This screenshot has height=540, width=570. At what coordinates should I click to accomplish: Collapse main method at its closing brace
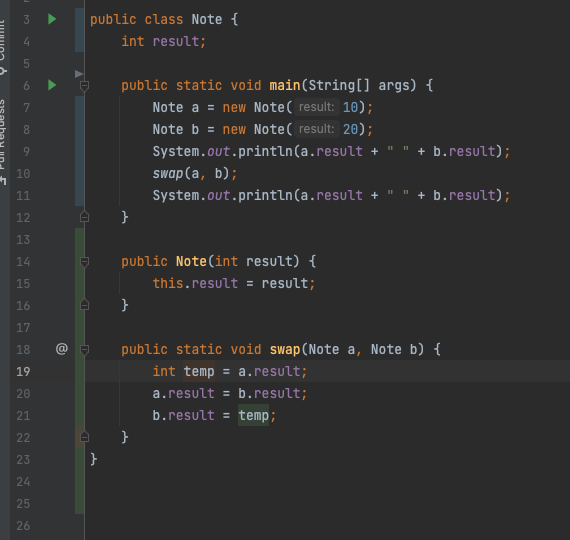pyautogui.click(x=84, y=217)
